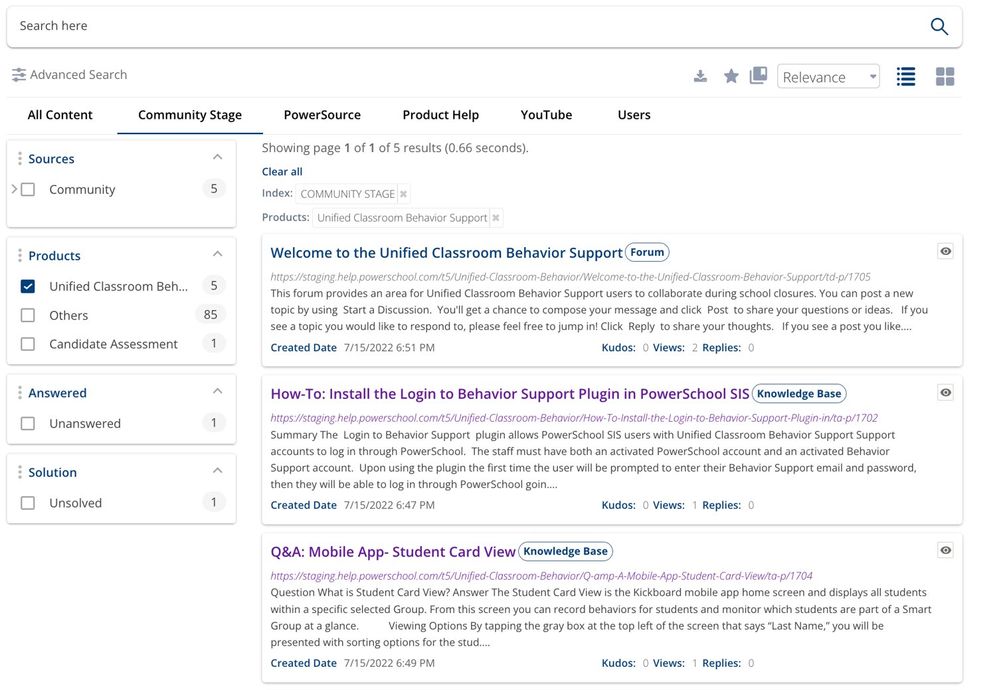Remove the Unified Classroom Behavior Support filter chip
999x690 pixels.
coord(496,218)
